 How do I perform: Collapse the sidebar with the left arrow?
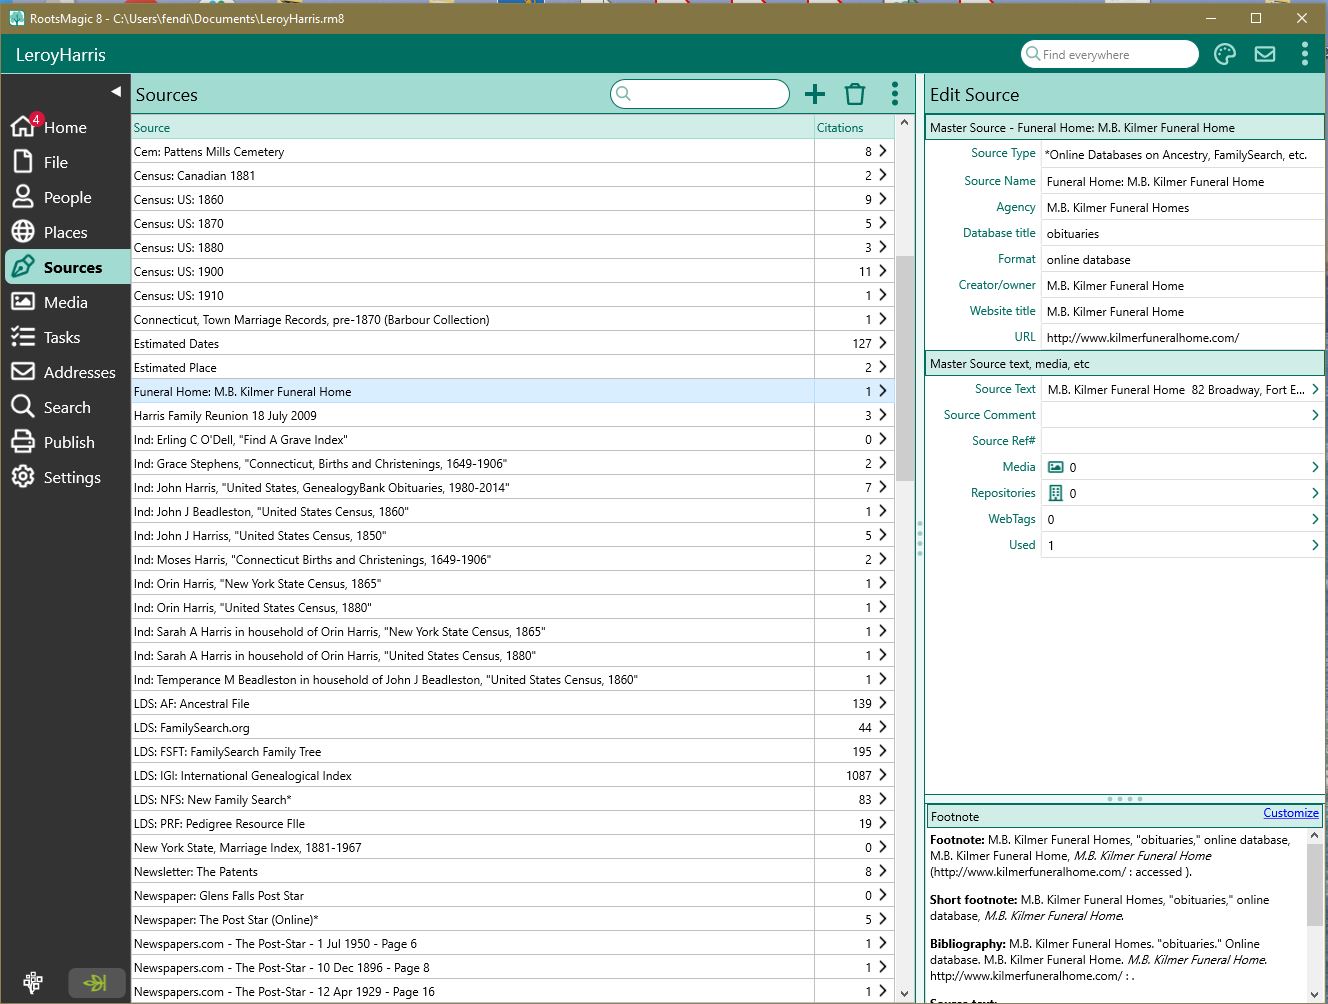coord(116,91)
